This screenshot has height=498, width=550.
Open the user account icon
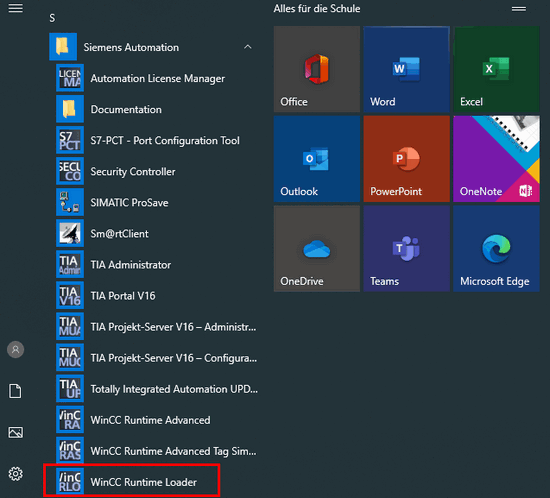pos(15,349)
